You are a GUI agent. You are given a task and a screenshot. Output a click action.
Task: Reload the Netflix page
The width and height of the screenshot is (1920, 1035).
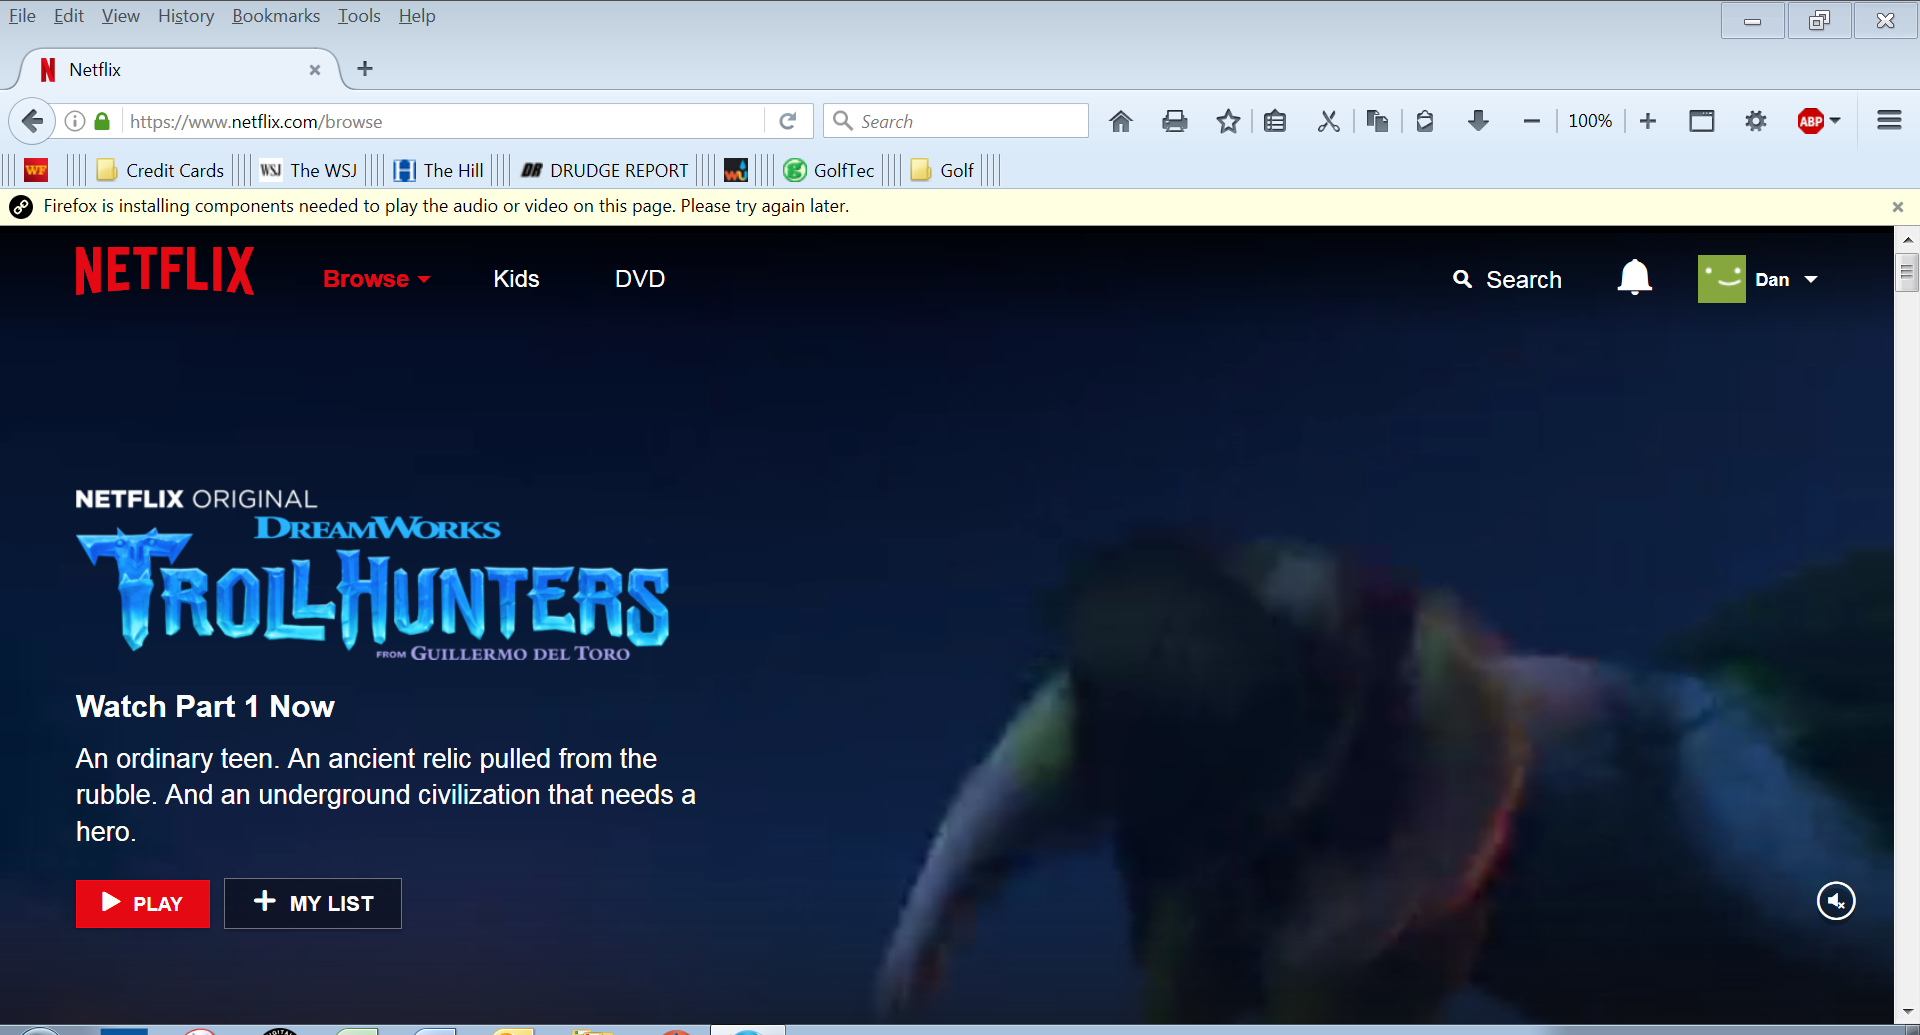click(x=788, y=121)
